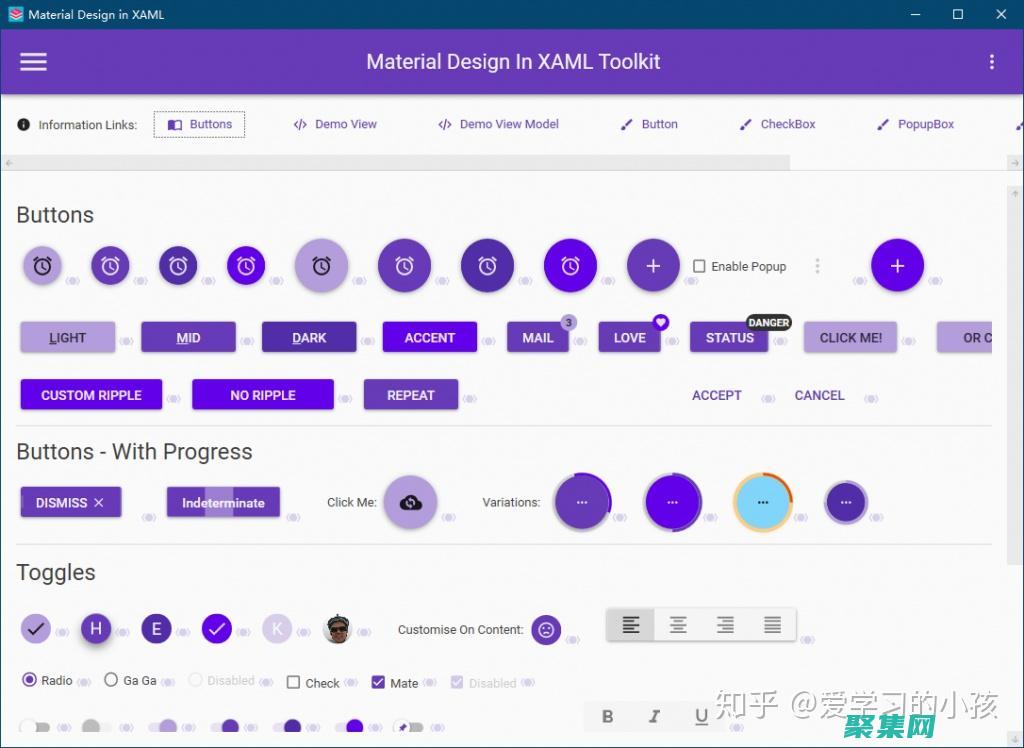
Task: Open the gray vertical dots popup box
Action: click(817, 266)
